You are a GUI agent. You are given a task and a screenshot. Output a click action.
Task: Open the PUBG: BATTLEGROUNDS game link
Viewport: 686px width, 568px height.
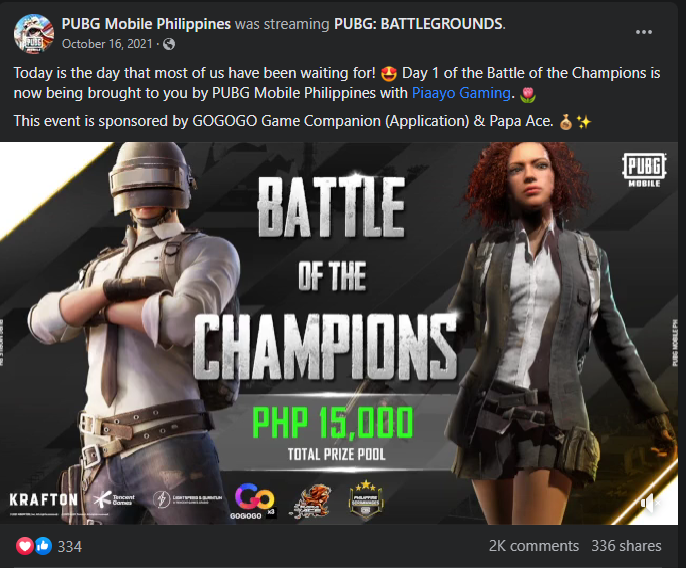coord(418,24)
